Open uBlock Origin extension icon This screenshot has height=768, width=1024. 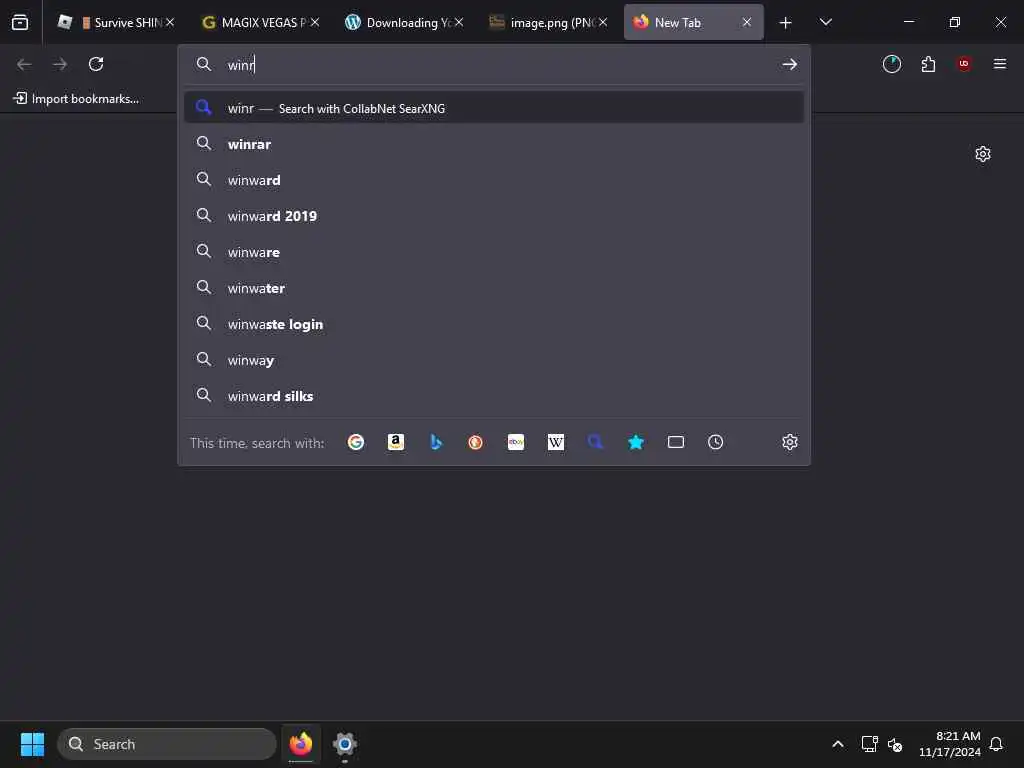[x=964, y=64]
